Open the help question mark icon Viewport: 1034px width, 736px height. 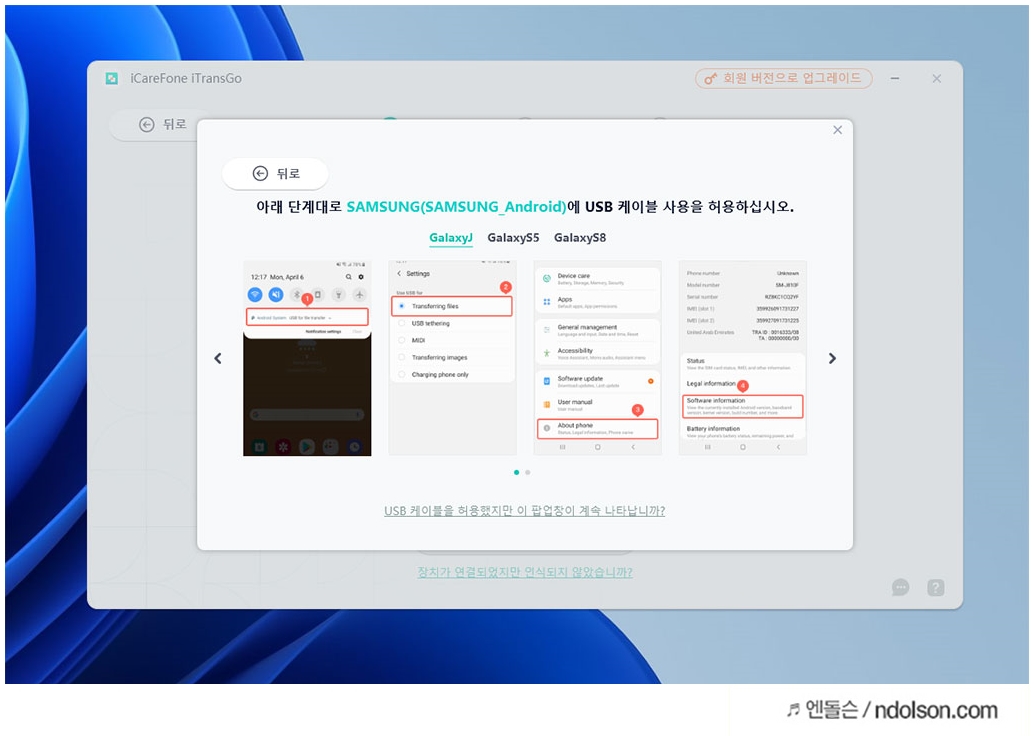pyautogui.click(x=936, y=587)
